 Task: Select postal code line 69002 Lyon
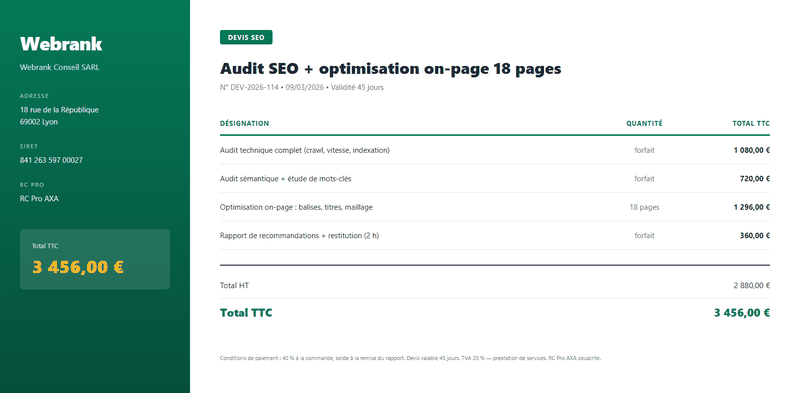pos(39,122)
